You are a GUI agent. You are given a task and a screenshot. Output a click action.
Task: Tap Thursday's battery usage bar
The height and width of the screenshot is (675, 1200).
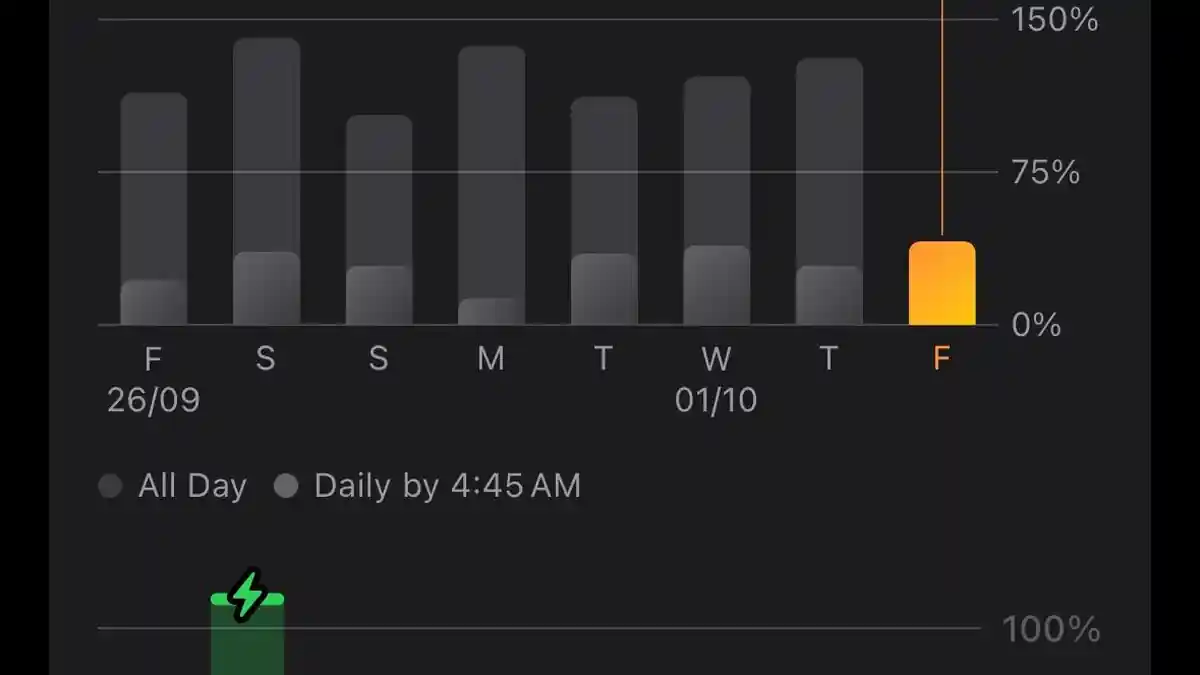pyautogui.click(x=829, y=192)
